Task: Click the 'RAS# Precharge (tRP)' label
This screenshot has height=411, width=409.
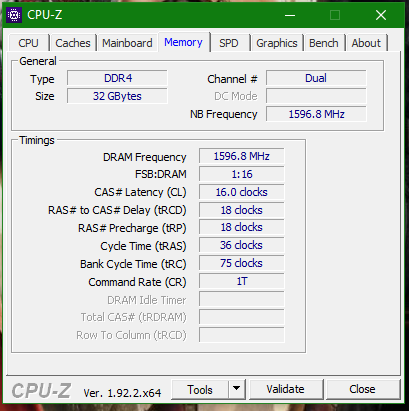Action: (x=132, y=228)
